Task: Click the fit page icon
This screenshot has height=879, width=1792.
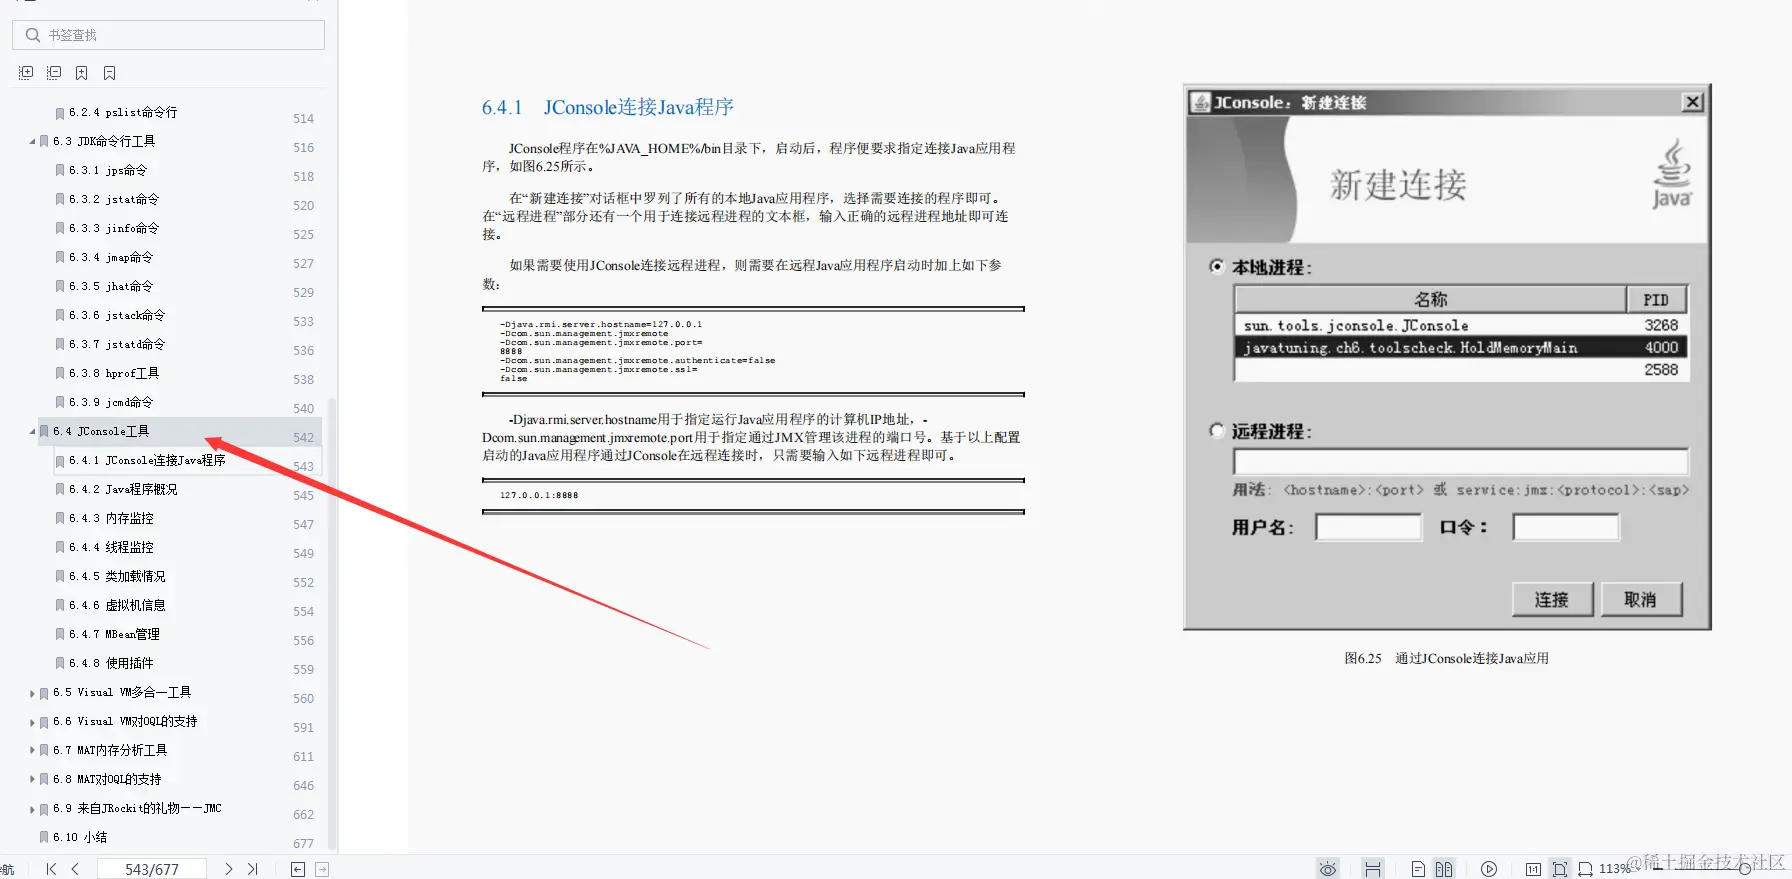Action: click(x=1560, y=869)
